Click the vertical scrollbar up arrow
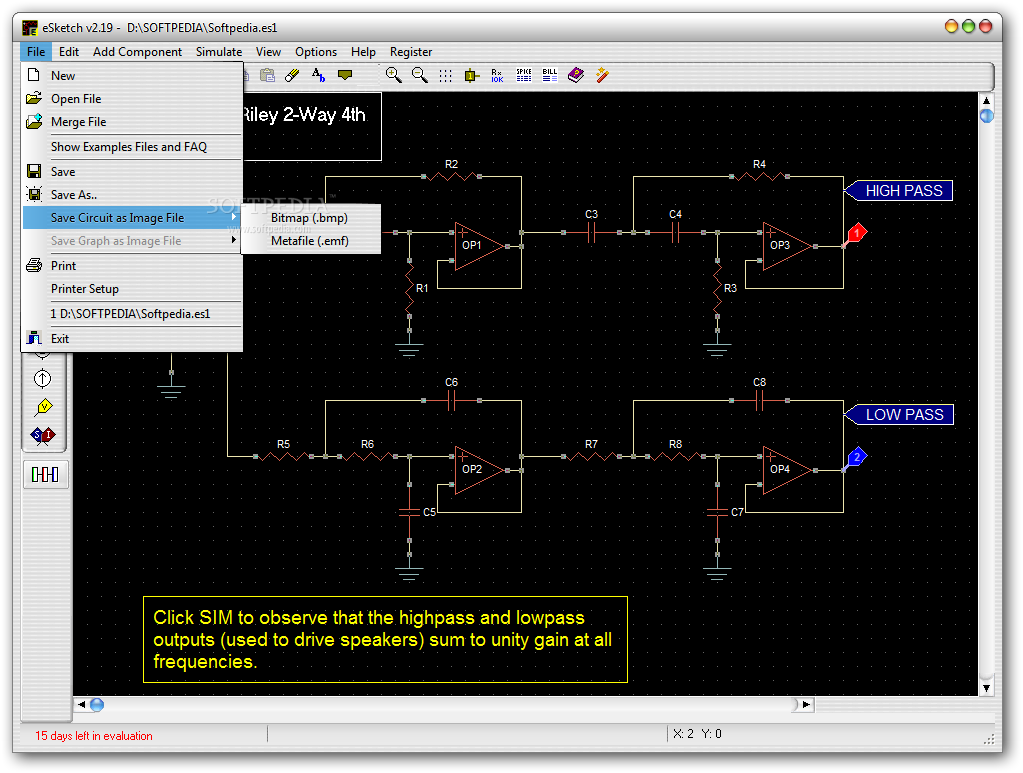1023x773 pixels. 986,100
